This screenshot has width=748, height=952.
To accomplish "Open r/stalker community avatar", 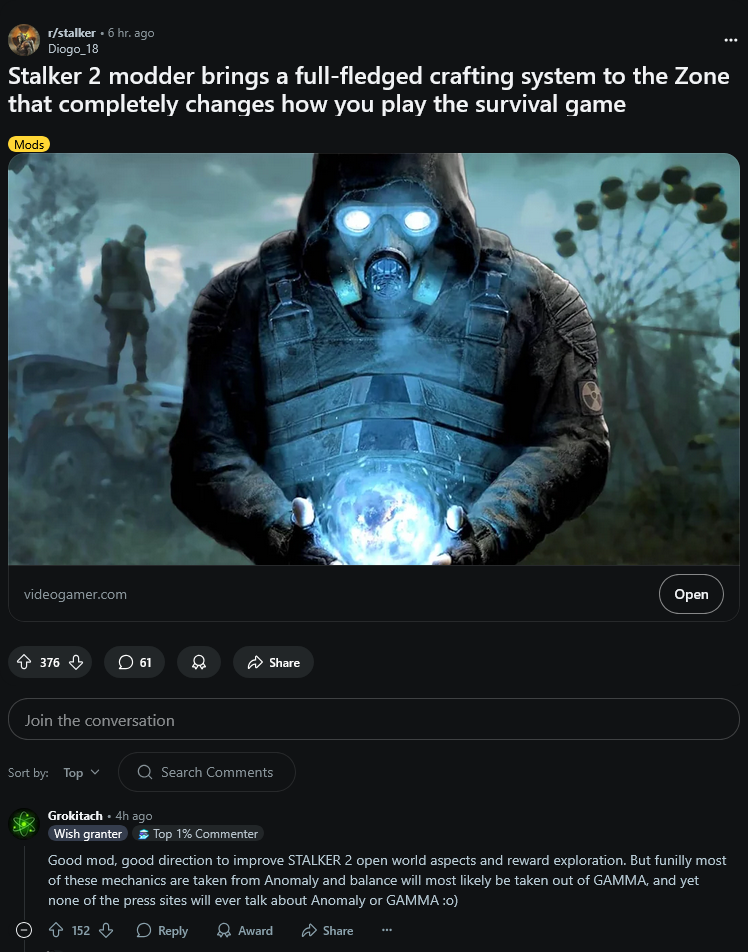I will (x=24, y=40).
